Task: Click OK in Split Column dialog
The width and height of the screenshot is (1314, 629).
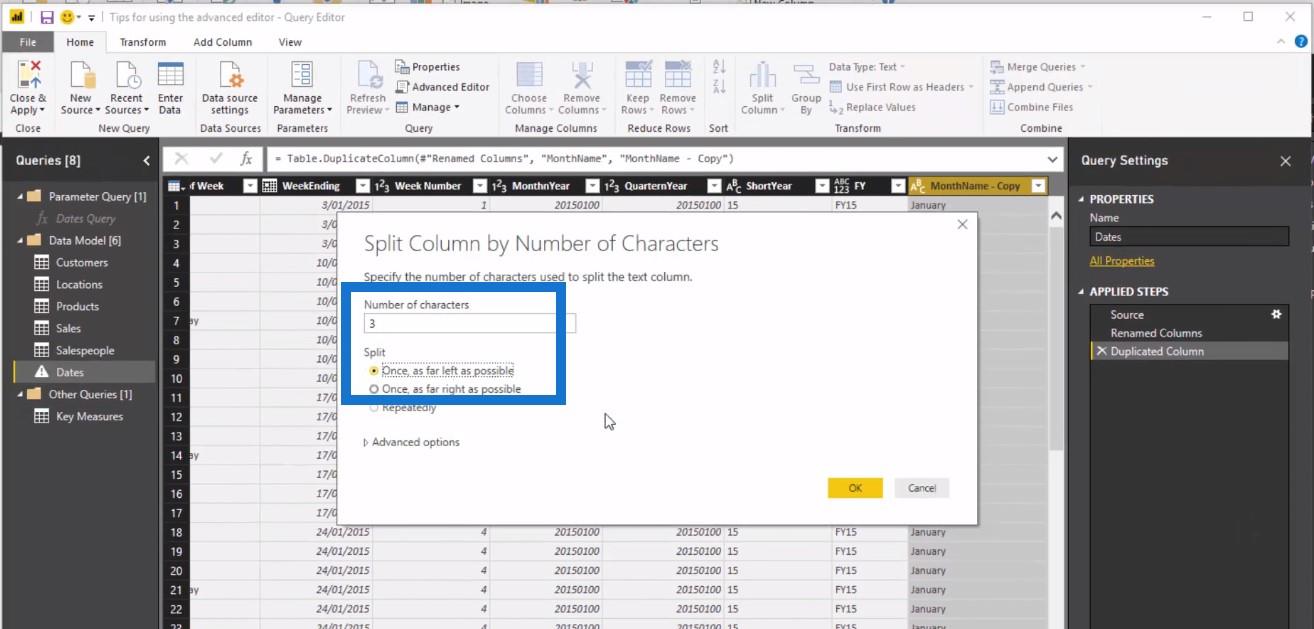Action: 855,488
